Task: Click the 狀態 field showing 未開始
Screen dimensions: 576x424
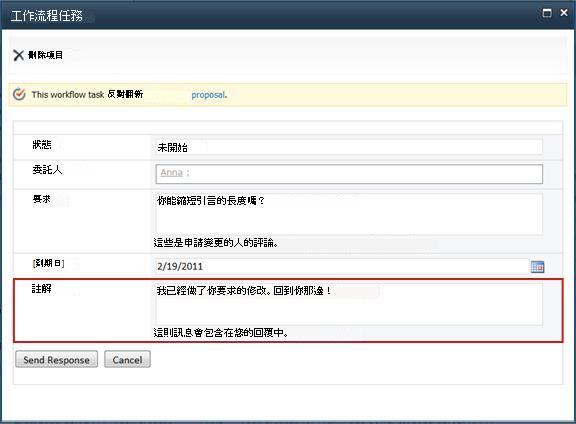Action: click(x=349, y=147)
